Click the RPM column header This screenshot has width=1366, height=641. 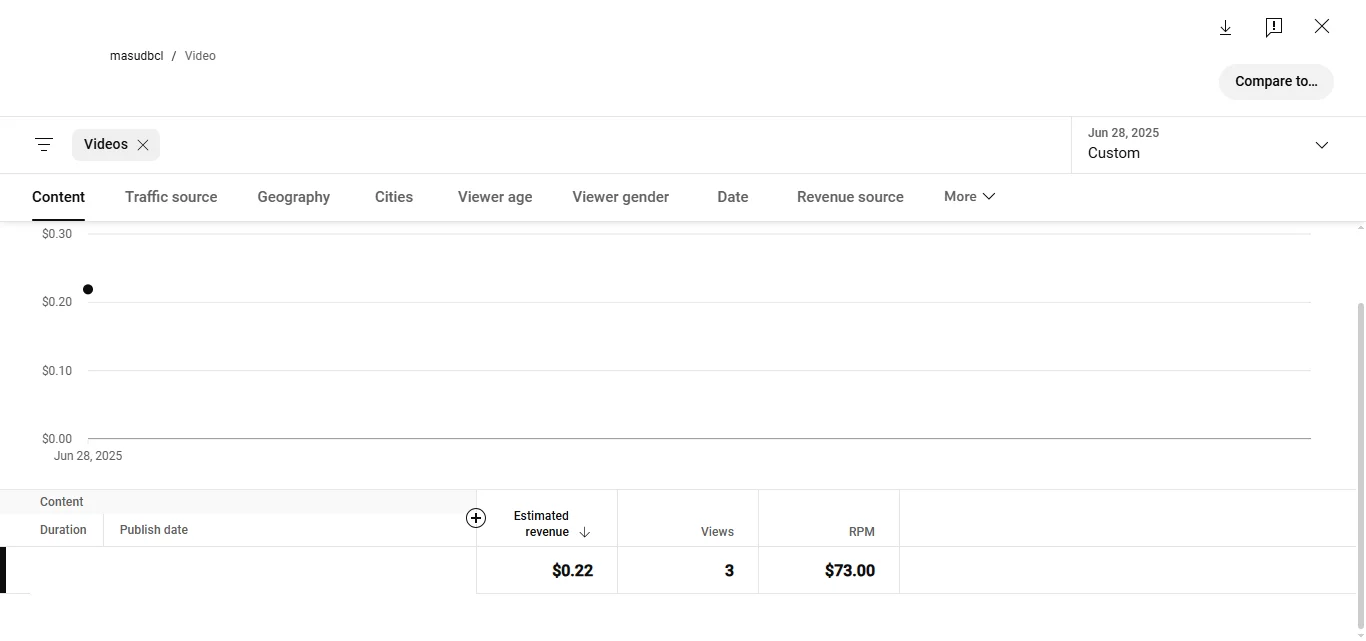[x=861, y=532]
